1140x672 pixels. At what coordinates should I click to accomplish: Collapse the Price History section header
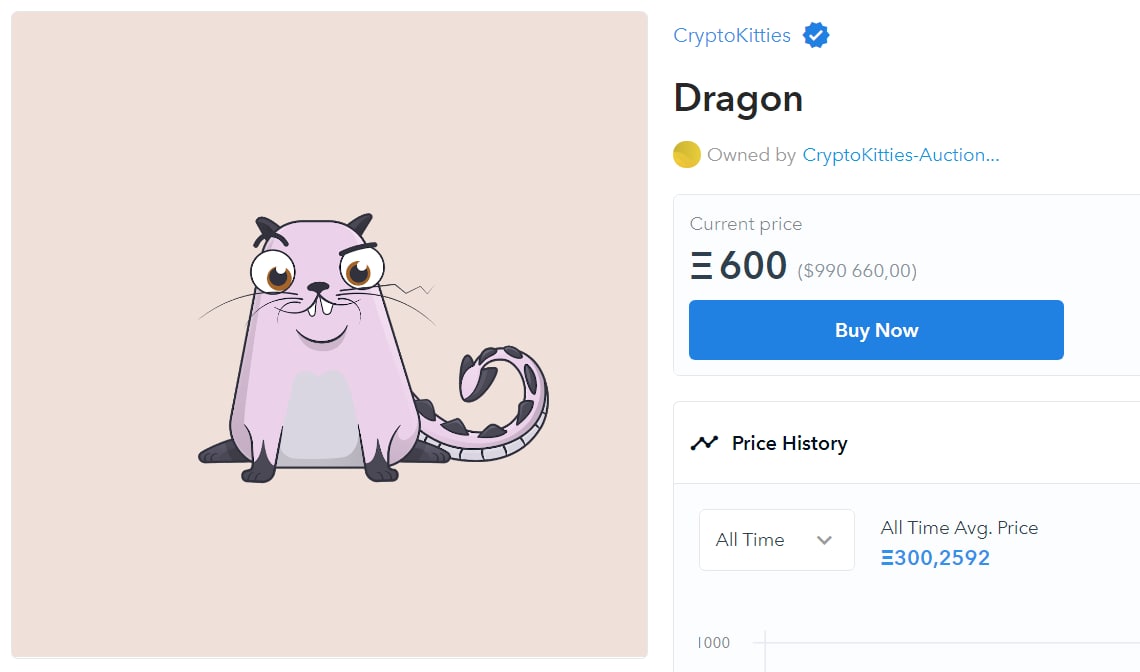point(789,443)
